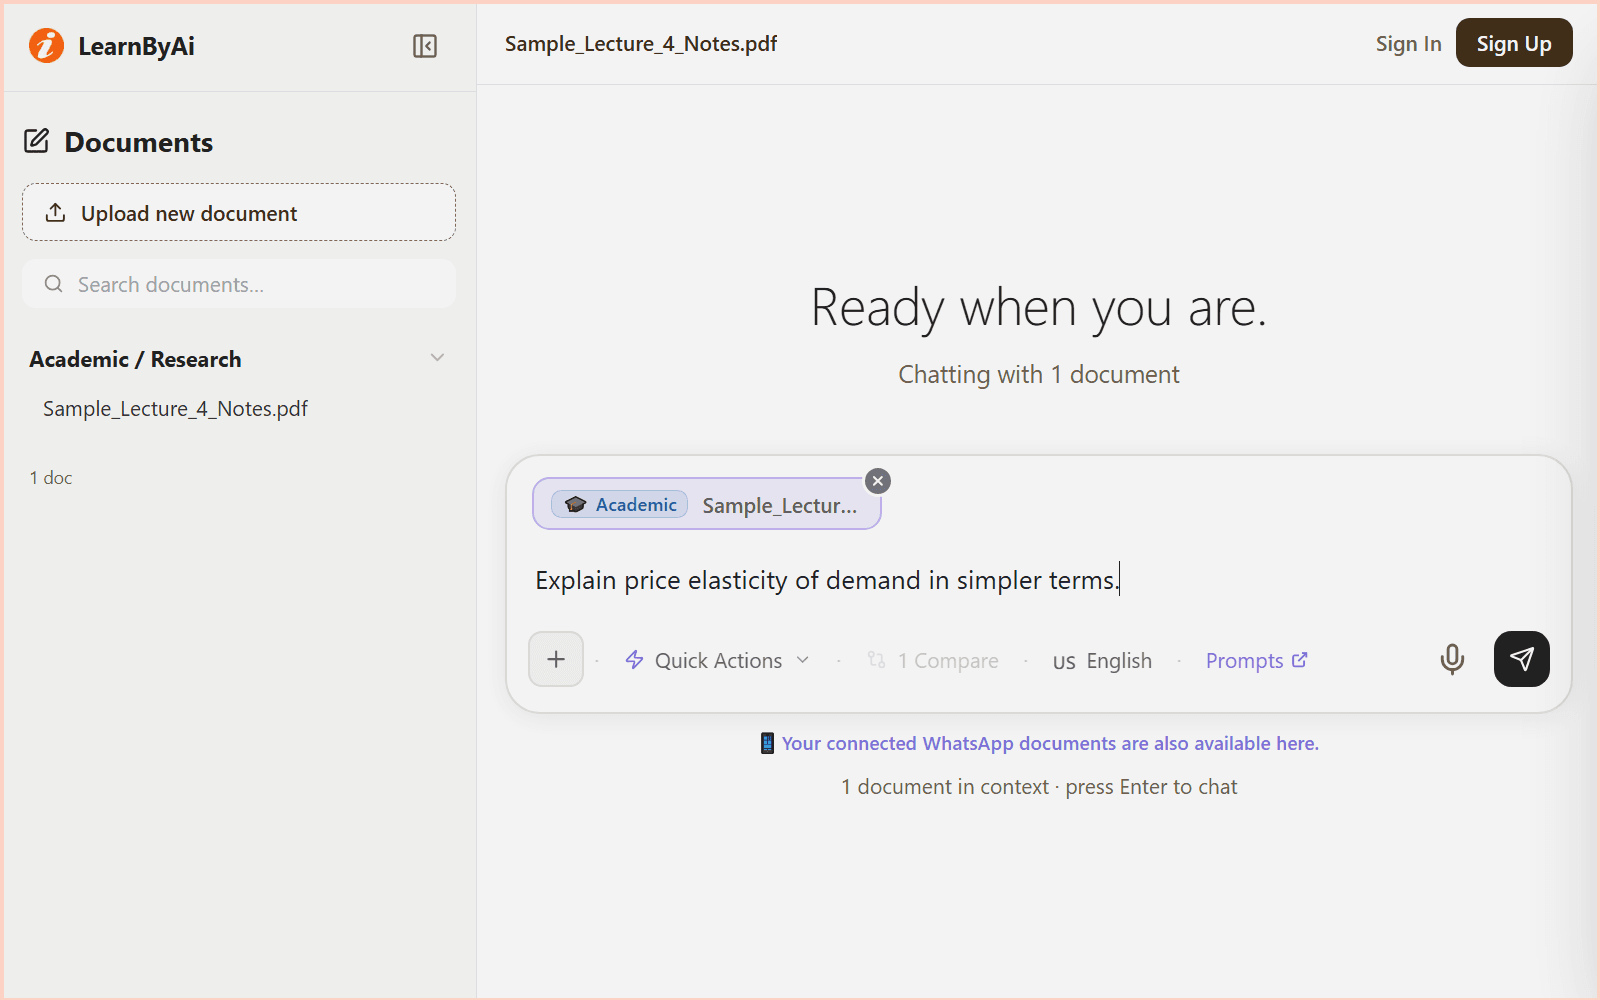This screenshot has height=1000, width=1600.
Task: Click the Sign In link
Action: tap(1408, 44)
